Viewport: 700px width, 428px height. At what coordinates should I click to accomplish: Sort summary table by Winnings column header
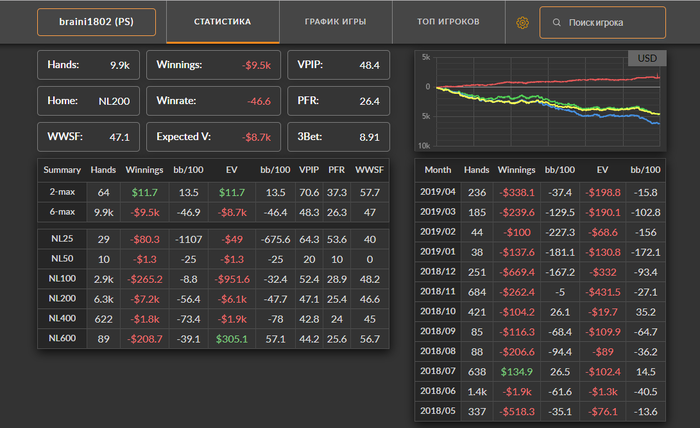pos(144,170)
